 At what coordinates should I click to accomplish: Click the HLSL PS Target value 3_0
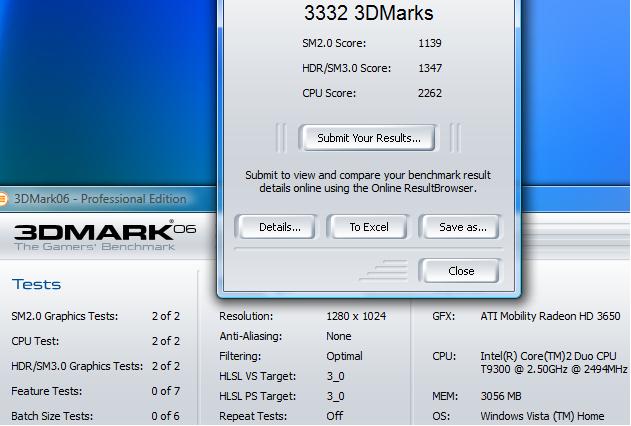(x=335, y=396)
